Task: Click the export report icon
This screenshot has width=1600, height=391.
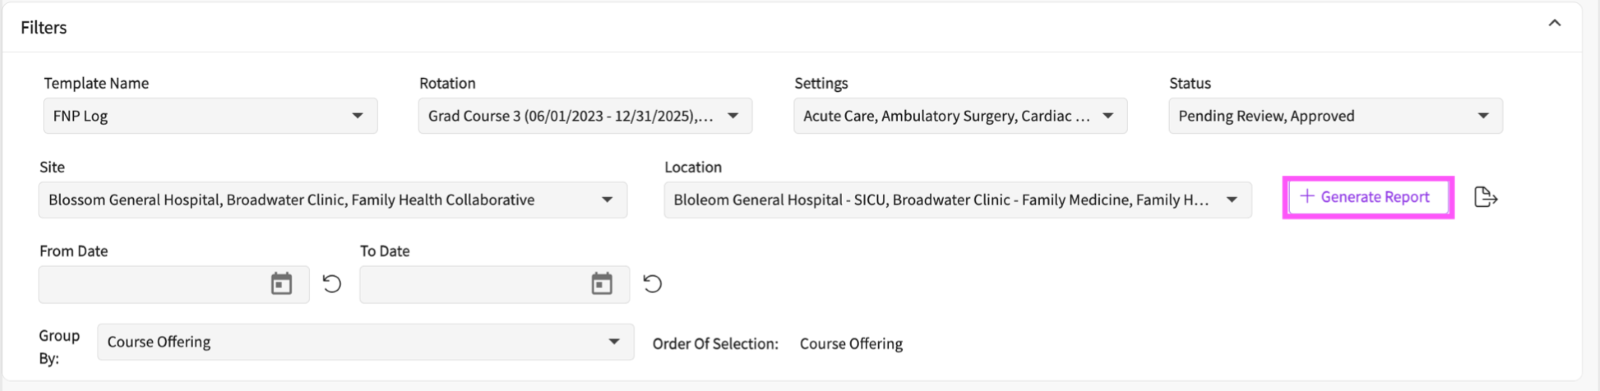Action: pos(1486,197)
